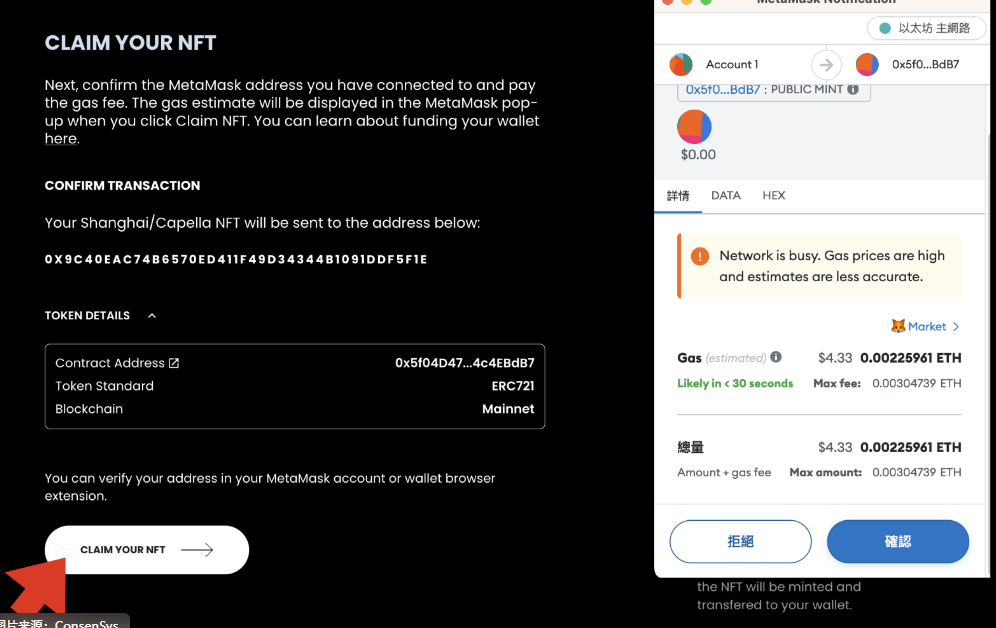The width and height of the screenshot is (996, 628).
Task: Click the 0x5f0...BdB7 contract address link
Action: (723, 90)
